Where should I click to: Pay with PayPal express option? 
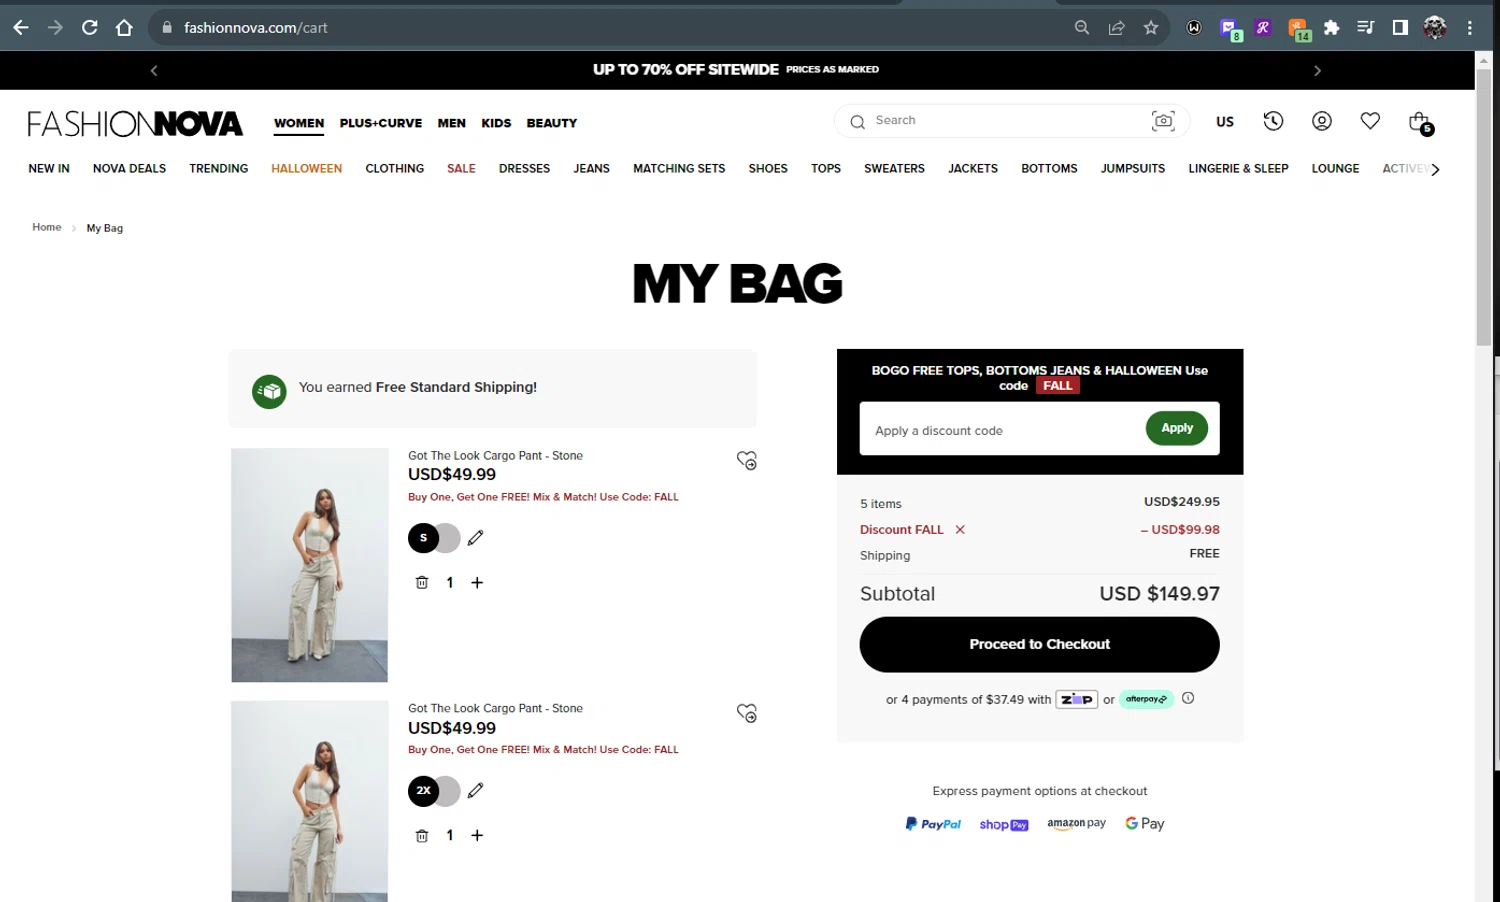point(933,824)
